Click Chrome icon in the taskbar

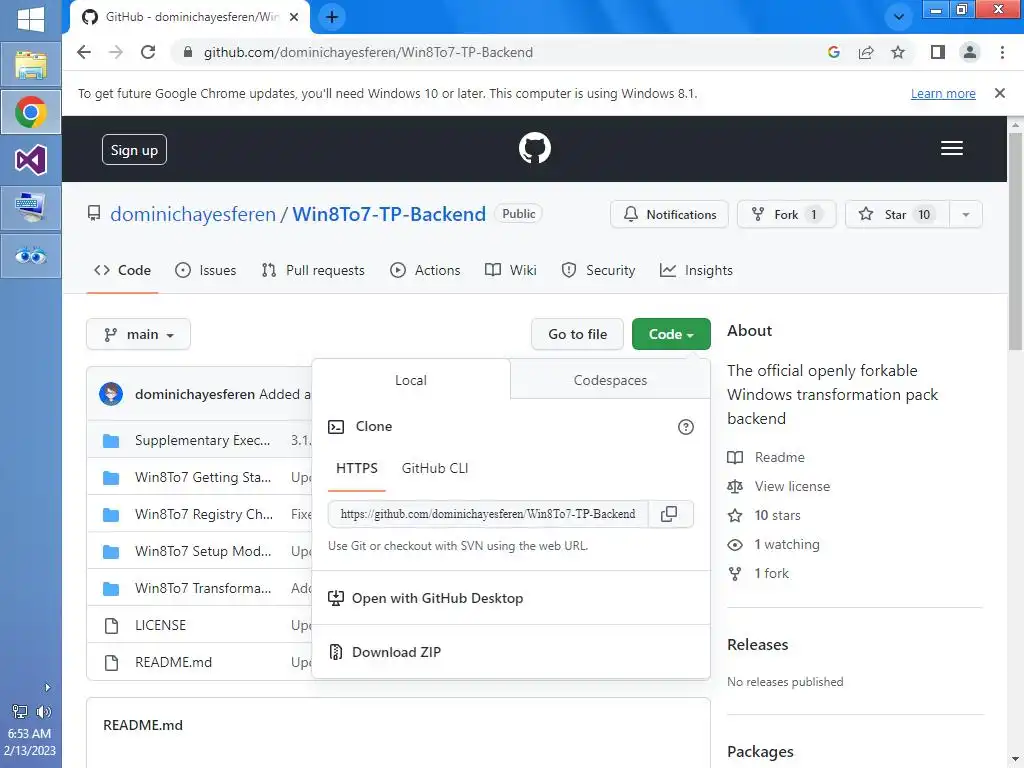tap(31, 112)
